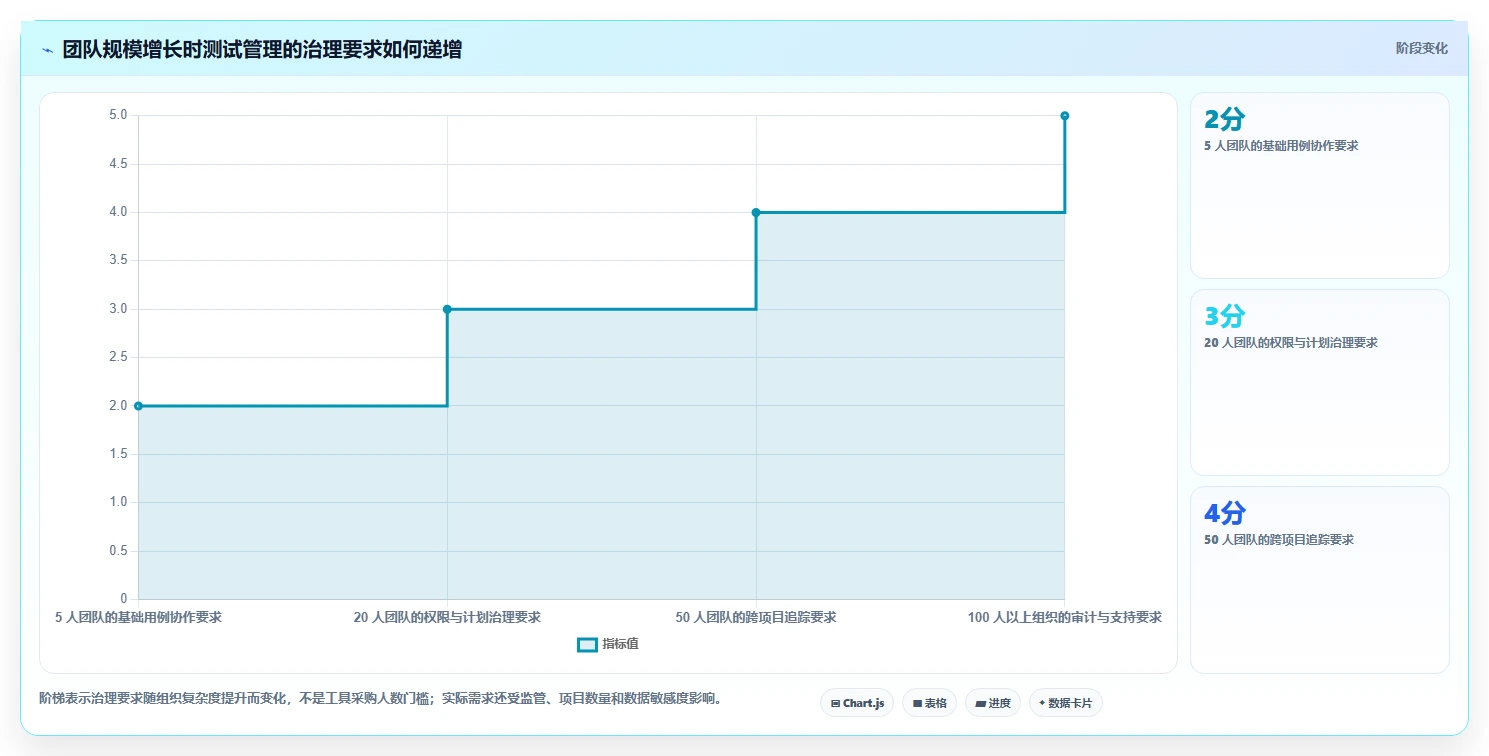Click the data point at value 2.0
Screen dimensions: 1489x756
pyautogui.click(x=138, y=406)
